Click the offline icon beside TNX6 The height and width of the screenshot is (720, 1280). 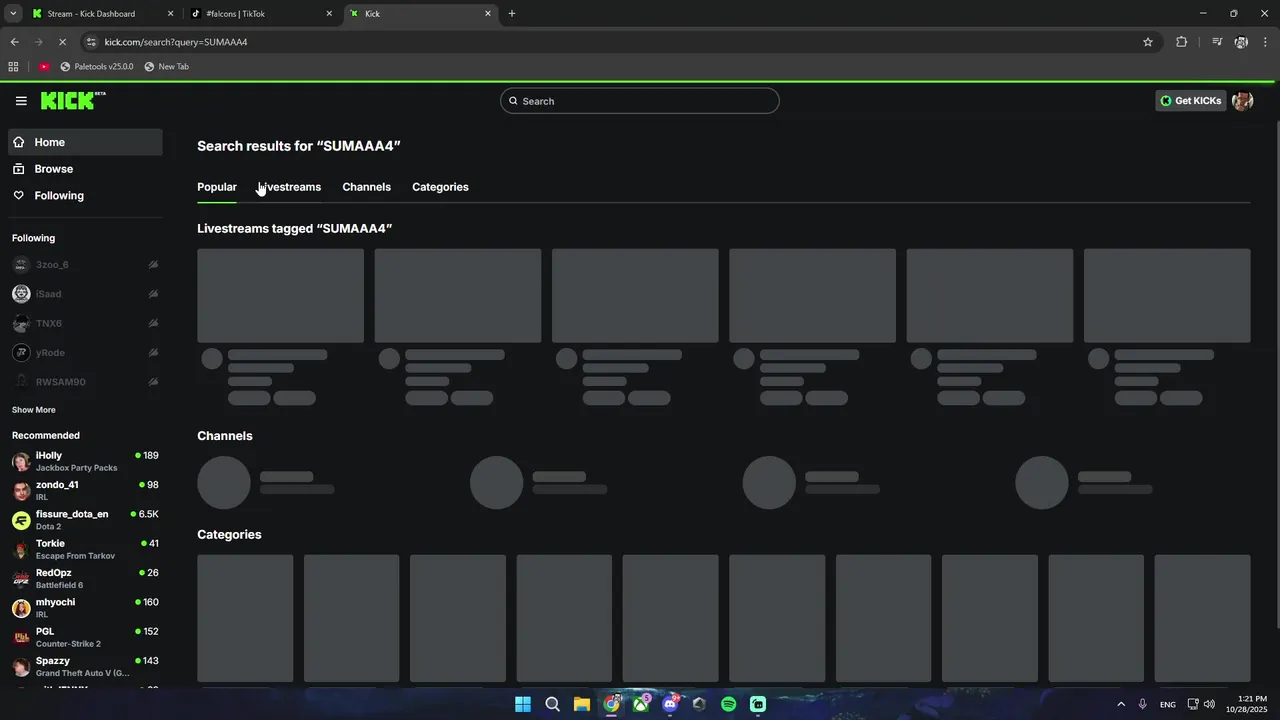tap(153, 323)
